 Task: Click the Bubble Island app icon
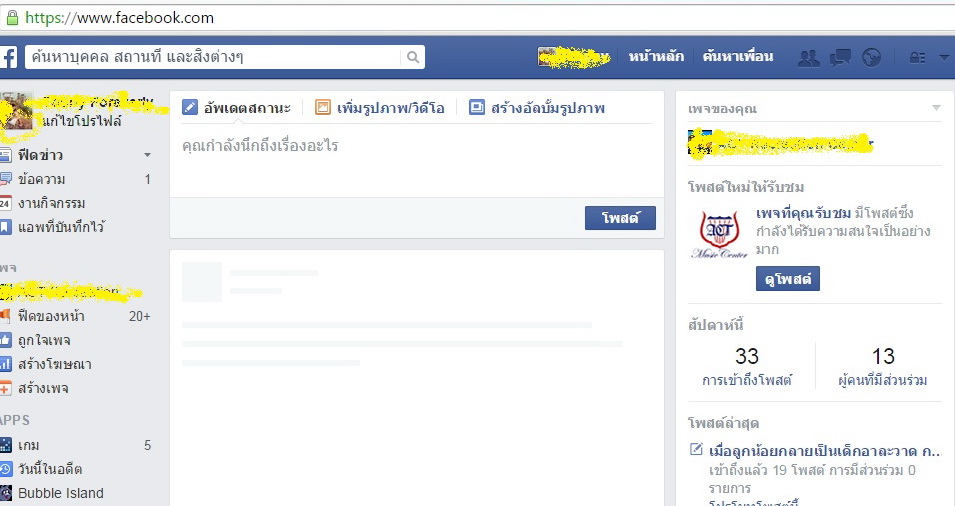click(x=5, y=493)
